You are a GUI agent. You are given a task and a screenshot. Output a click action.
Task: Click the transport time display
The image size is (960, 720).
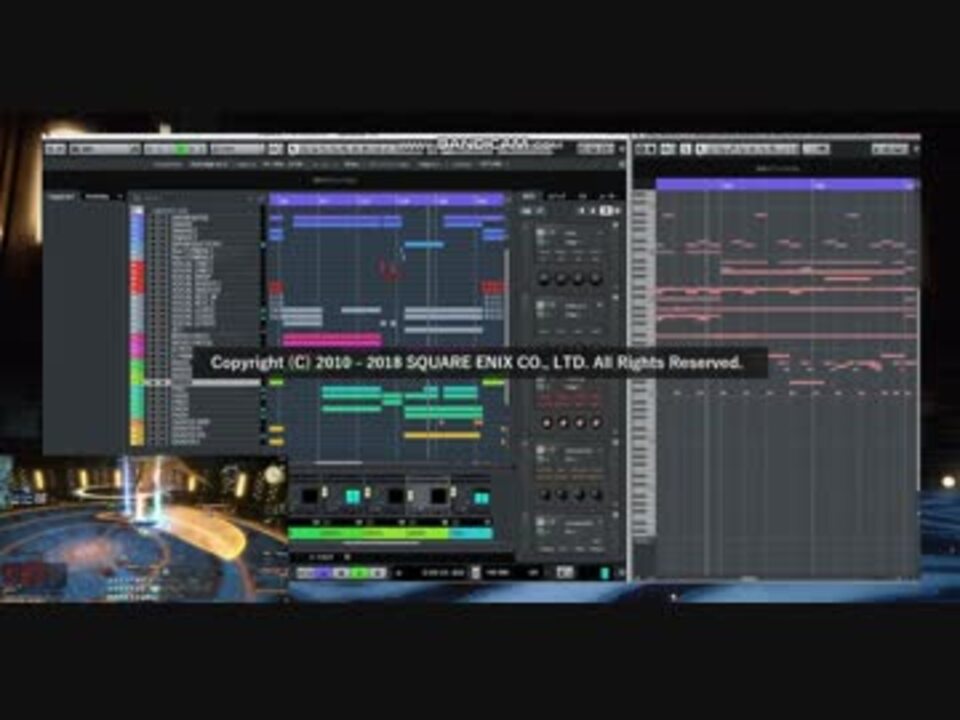coord(443,572)
